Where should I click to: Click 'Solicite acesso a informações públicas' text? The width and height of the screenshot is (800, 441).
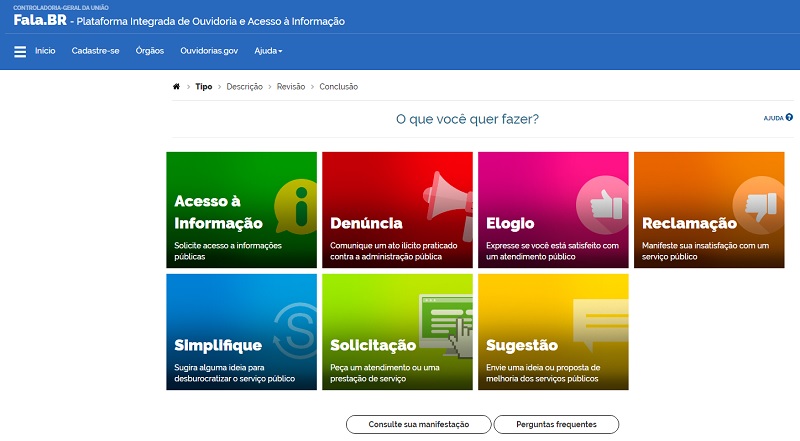228,251
